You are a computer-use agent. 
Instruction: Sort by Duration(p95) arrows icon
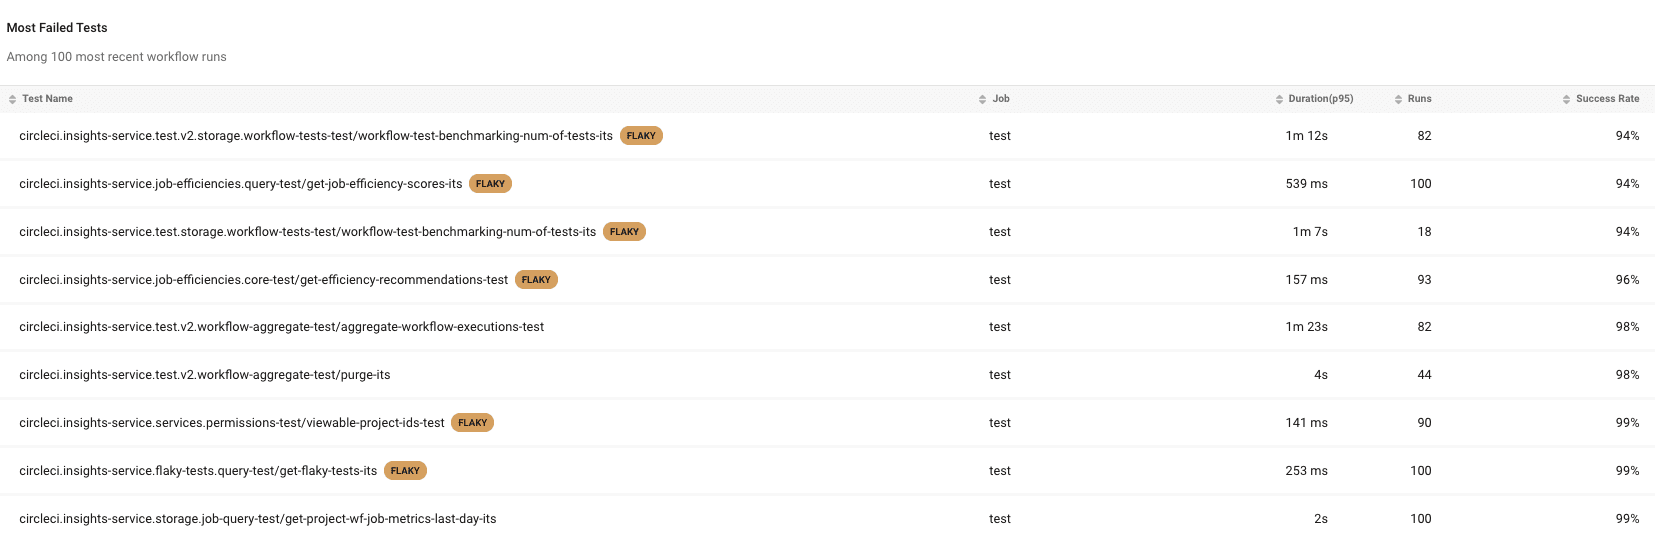click(1279, 99)
